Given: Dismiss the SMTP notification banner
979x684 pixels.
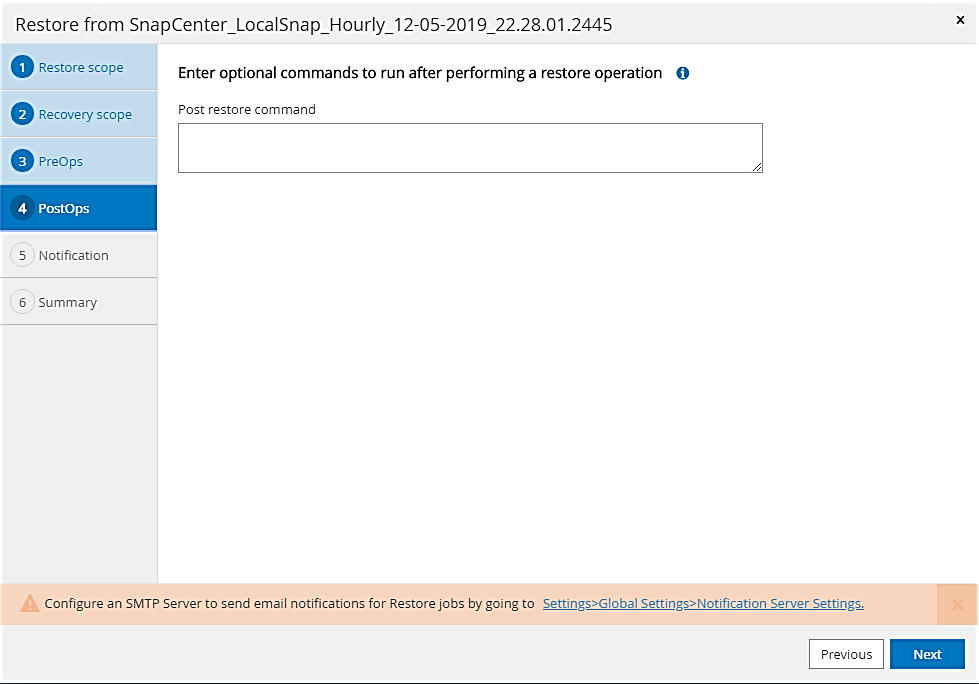Looking at the screenshot, I should click(x=957, y=604).
